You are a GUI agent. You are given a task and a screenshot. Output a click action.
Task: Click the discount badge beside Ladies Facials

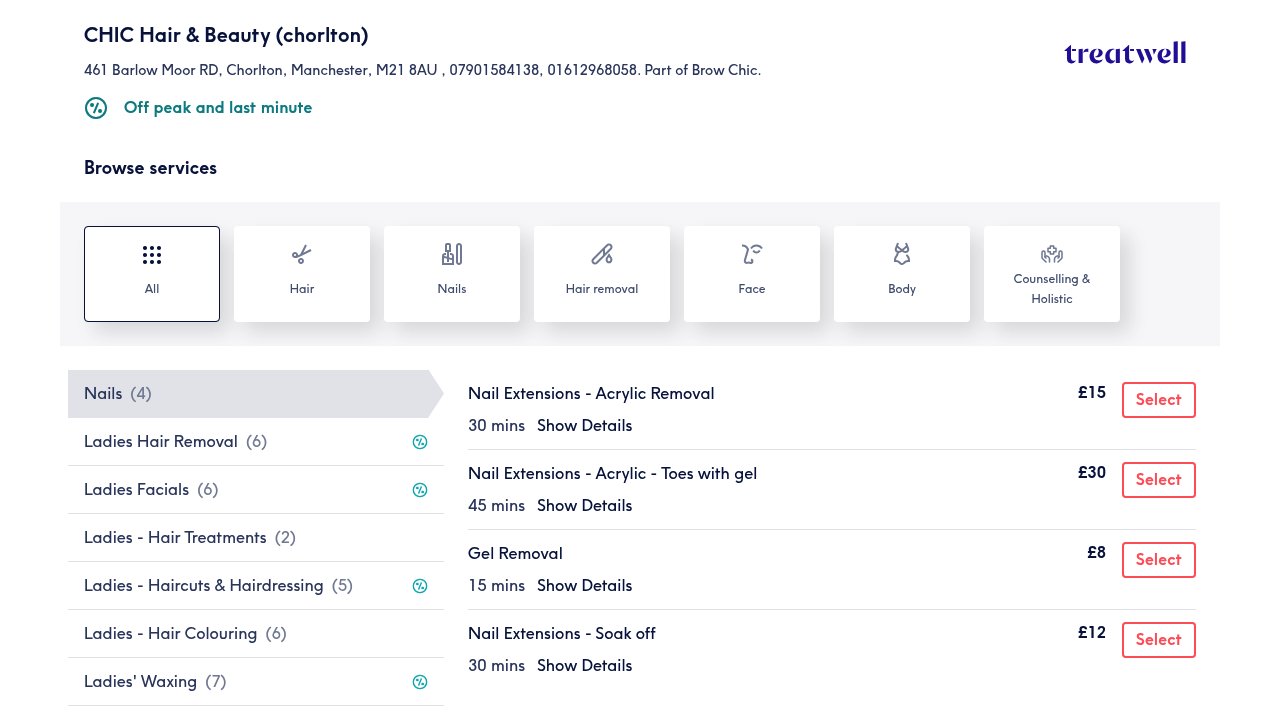(420, 490)
